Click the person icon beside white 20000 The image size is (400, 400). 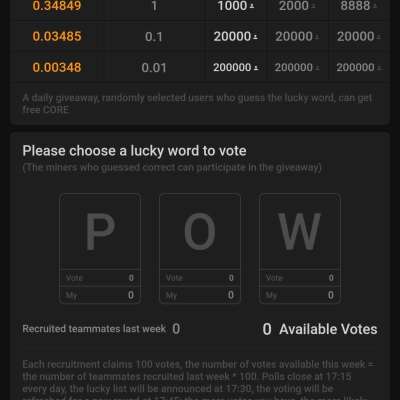click(255, 37)
